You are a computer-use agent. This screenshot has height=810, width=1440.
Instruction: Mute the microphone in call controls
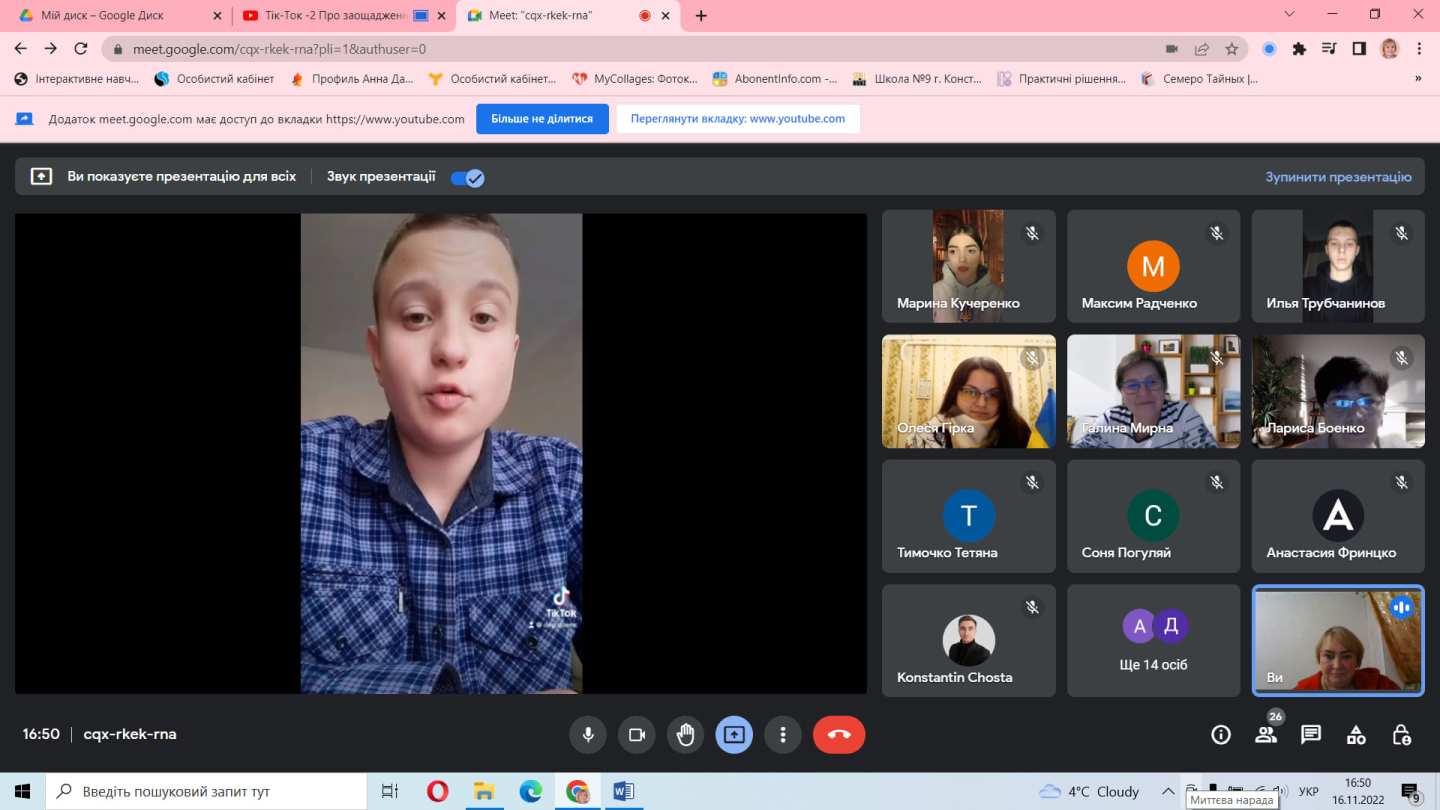(x=588, y=735)
